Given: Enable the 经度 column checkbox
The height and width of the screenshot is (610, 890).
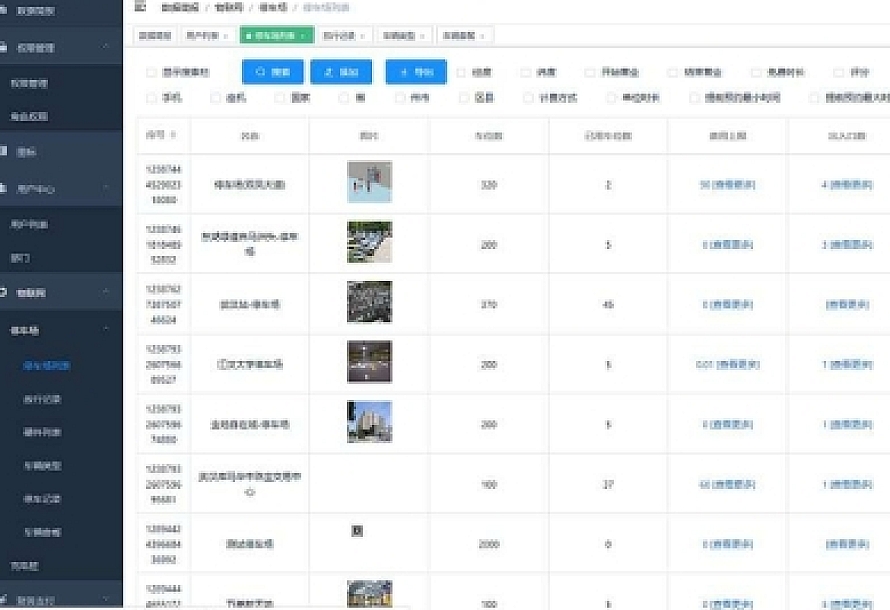Looking at the screenshot, I should [461, 73].
